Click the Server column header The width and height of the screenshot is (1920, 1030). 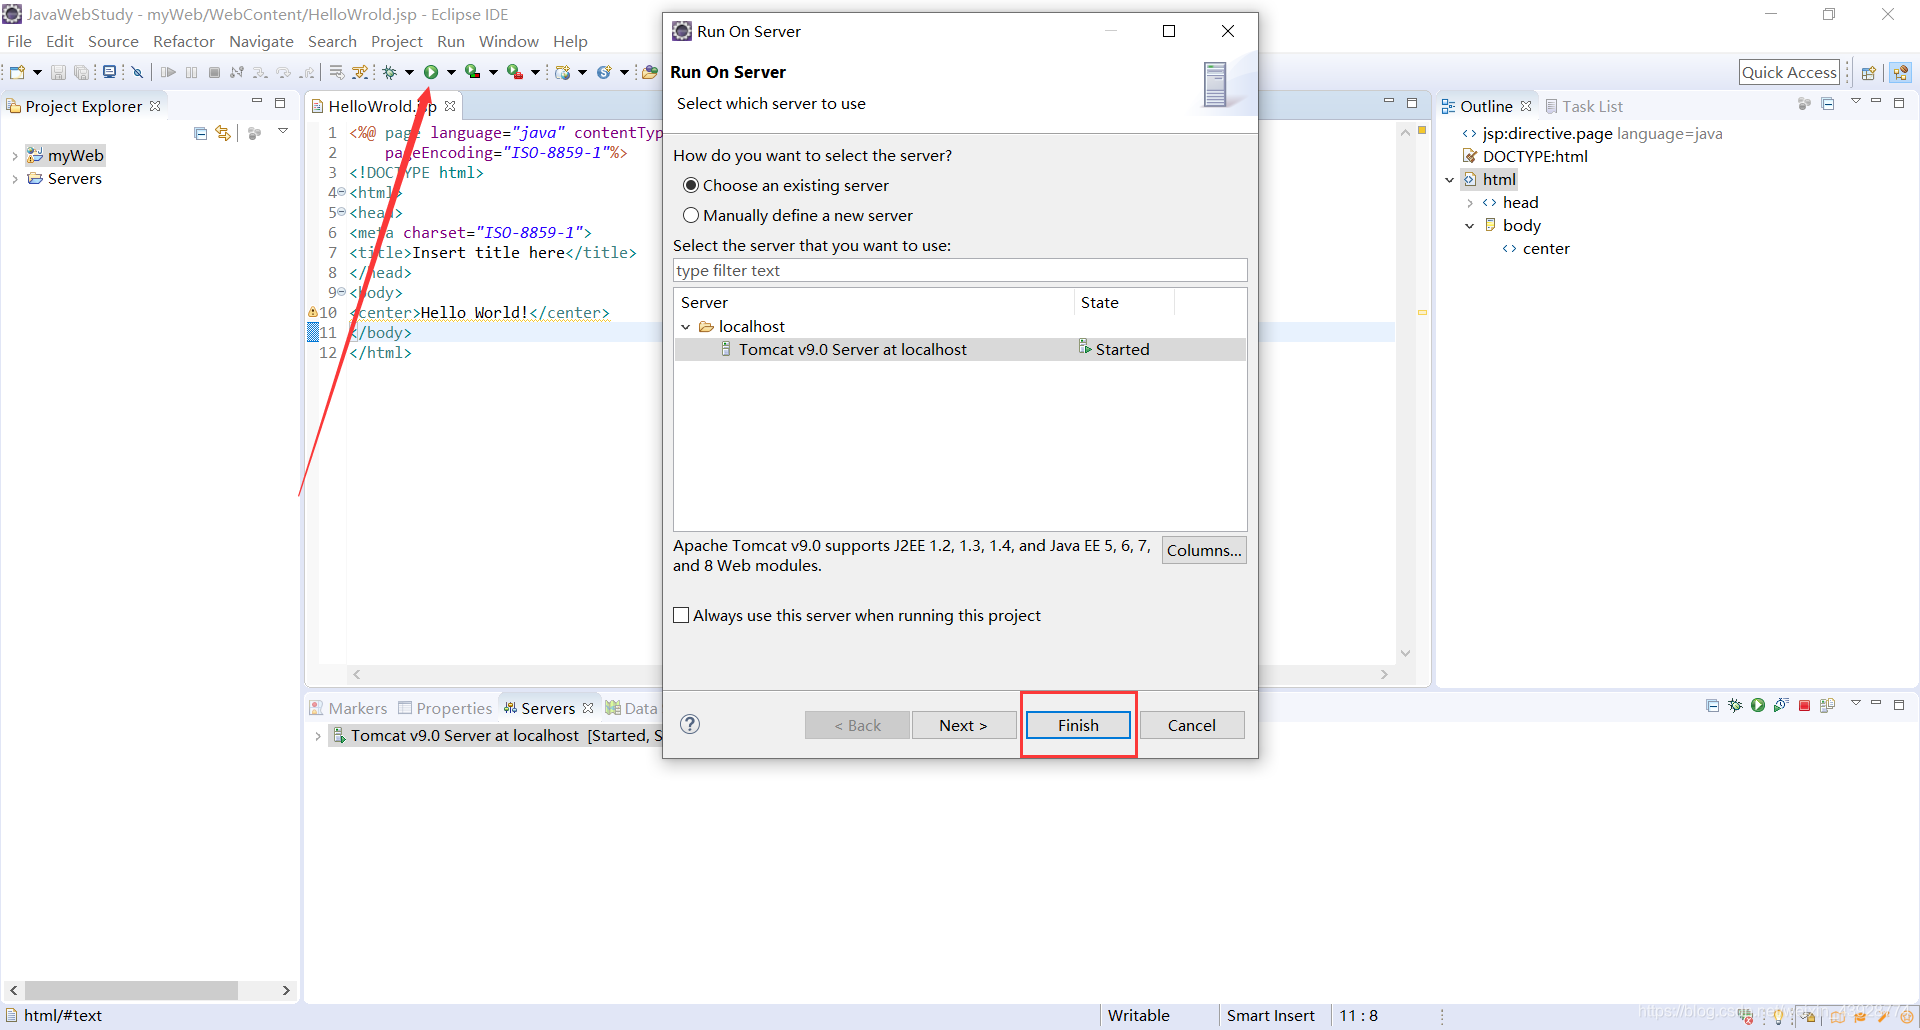click(x=874, y=302)
